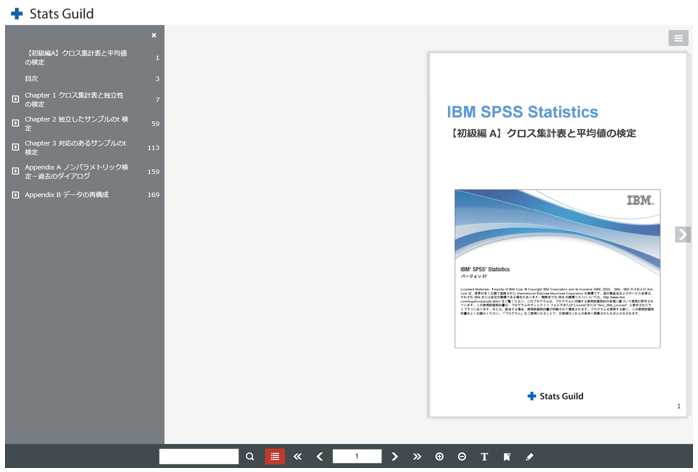Click the pen annotation icon
This screenshot has width=698, height=472.
point(529,456)
